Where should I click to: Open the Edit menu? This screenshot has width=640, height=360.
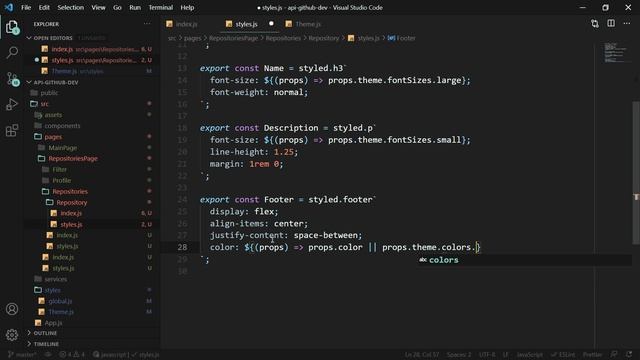click(x=44, y=7)
